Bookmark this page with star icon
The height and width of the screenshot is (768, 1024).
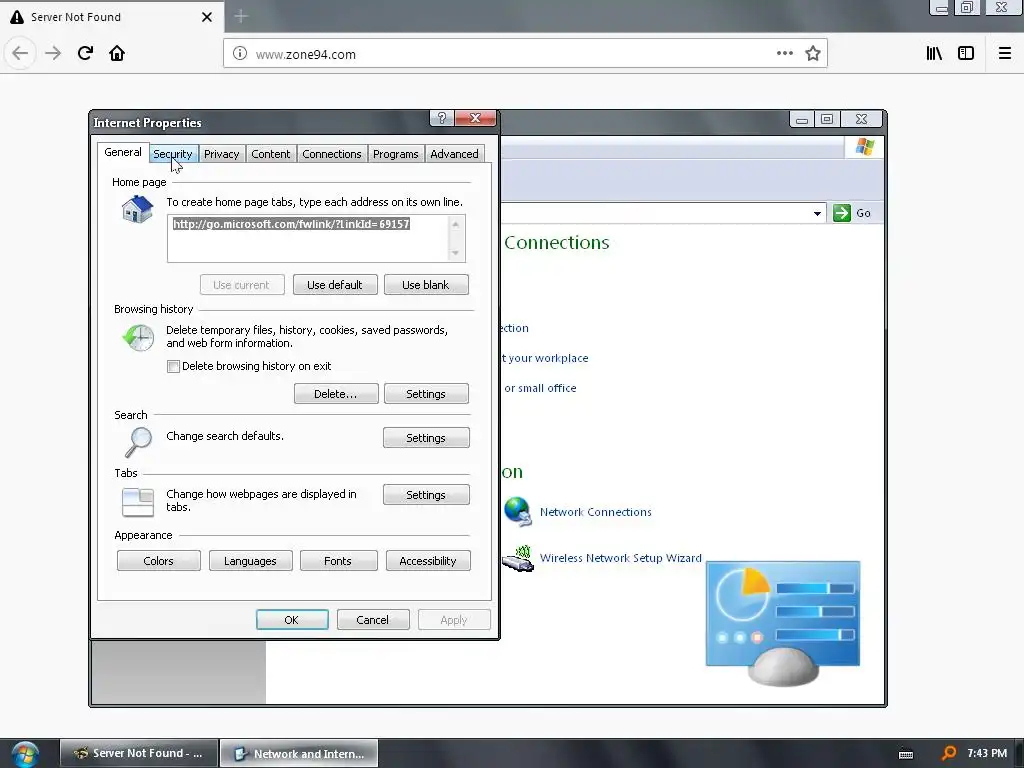pyautogui.click(x=812, y=54)
